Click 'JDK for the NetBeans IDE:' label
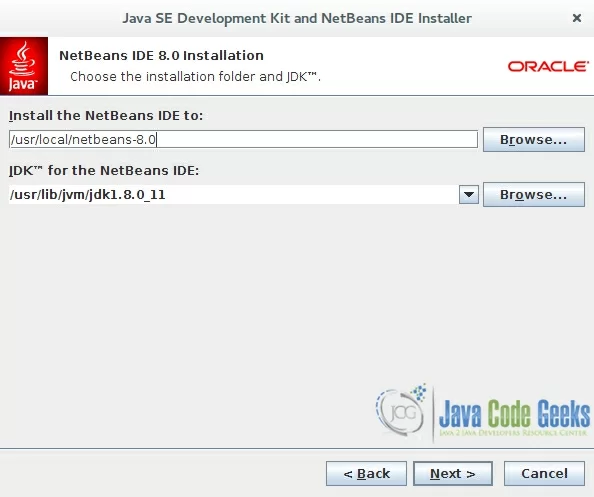594x497 pixels. click(104, 170)
